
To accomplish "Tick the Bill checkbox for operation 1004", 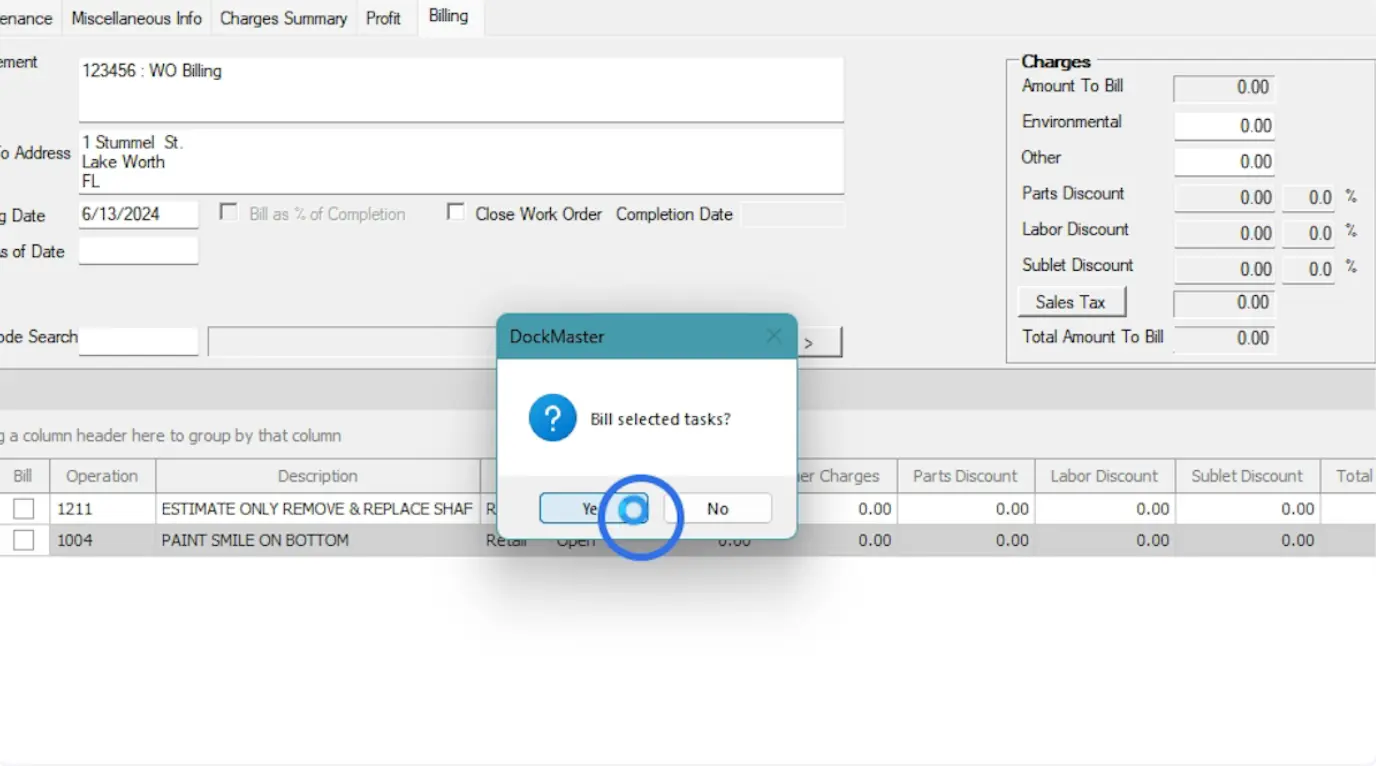I will pos(23,540).
